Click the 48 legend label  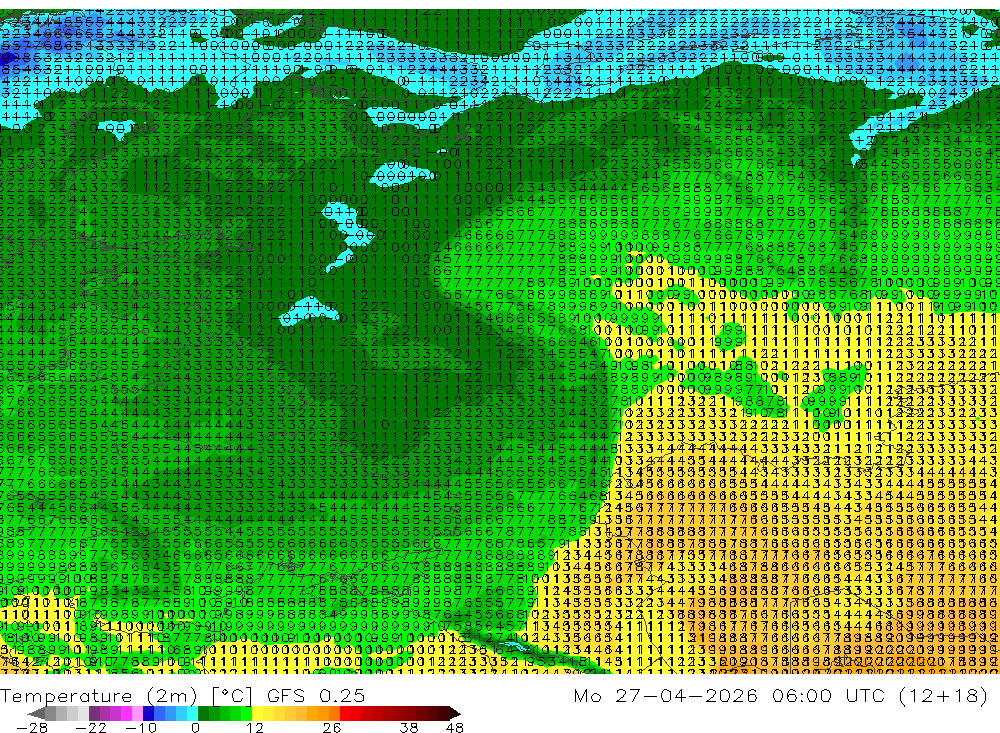click(x=455, y=727)
